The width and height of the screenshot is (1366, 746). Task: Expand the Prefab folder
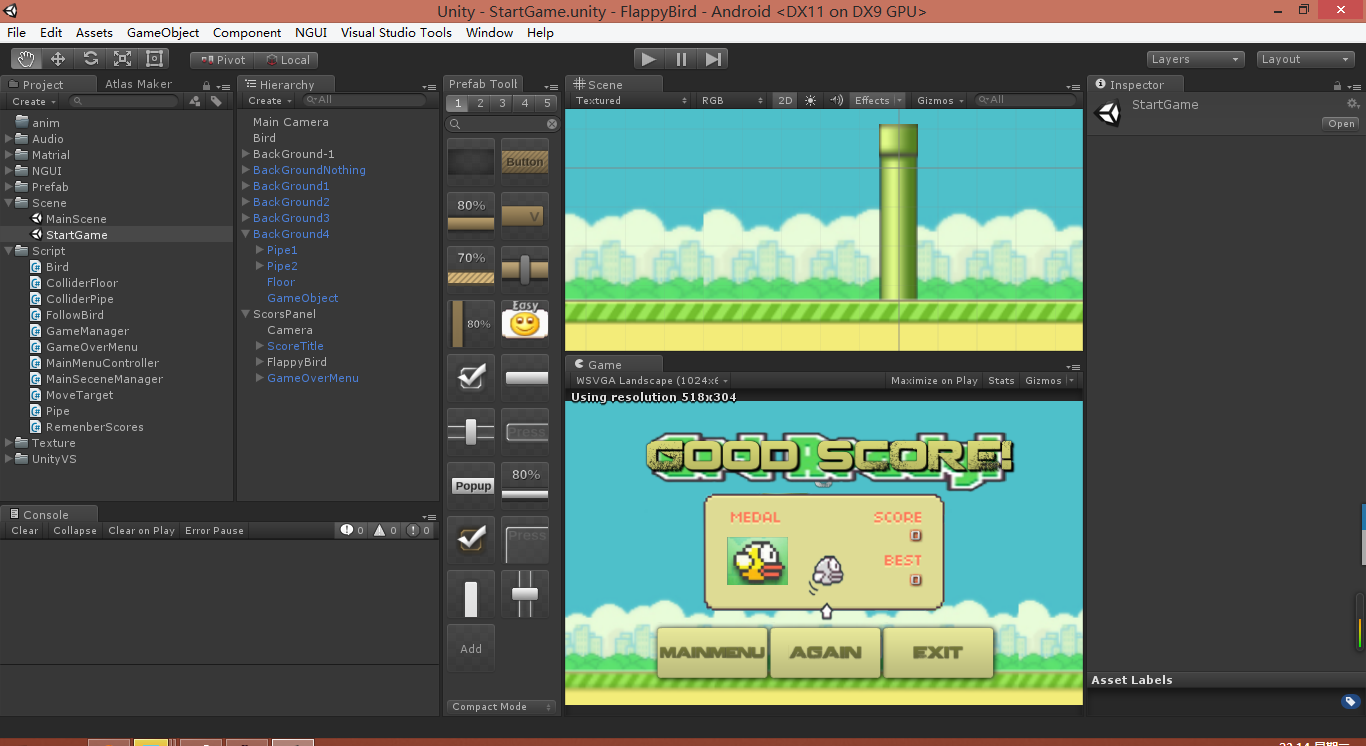coord(9,187)
